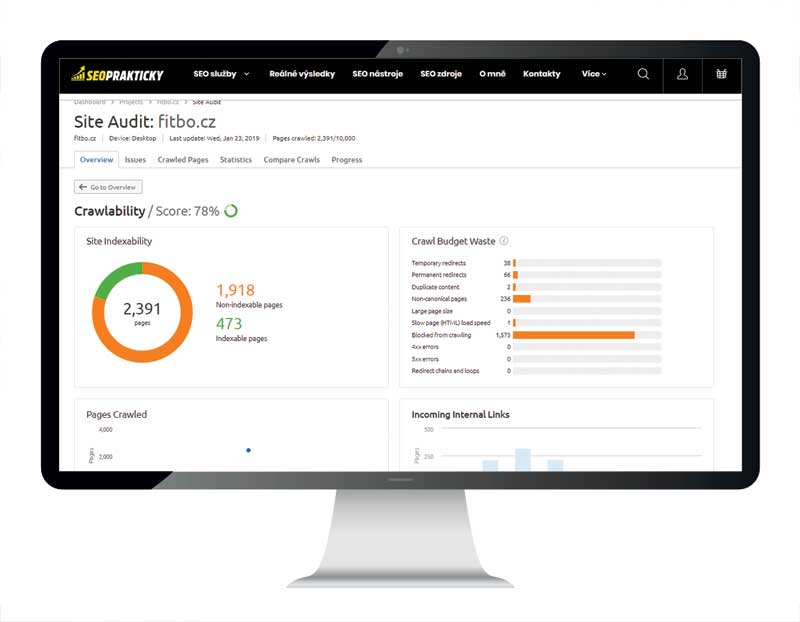
Task: Expand the Více dropdown menu
Action: click(594, 74)
